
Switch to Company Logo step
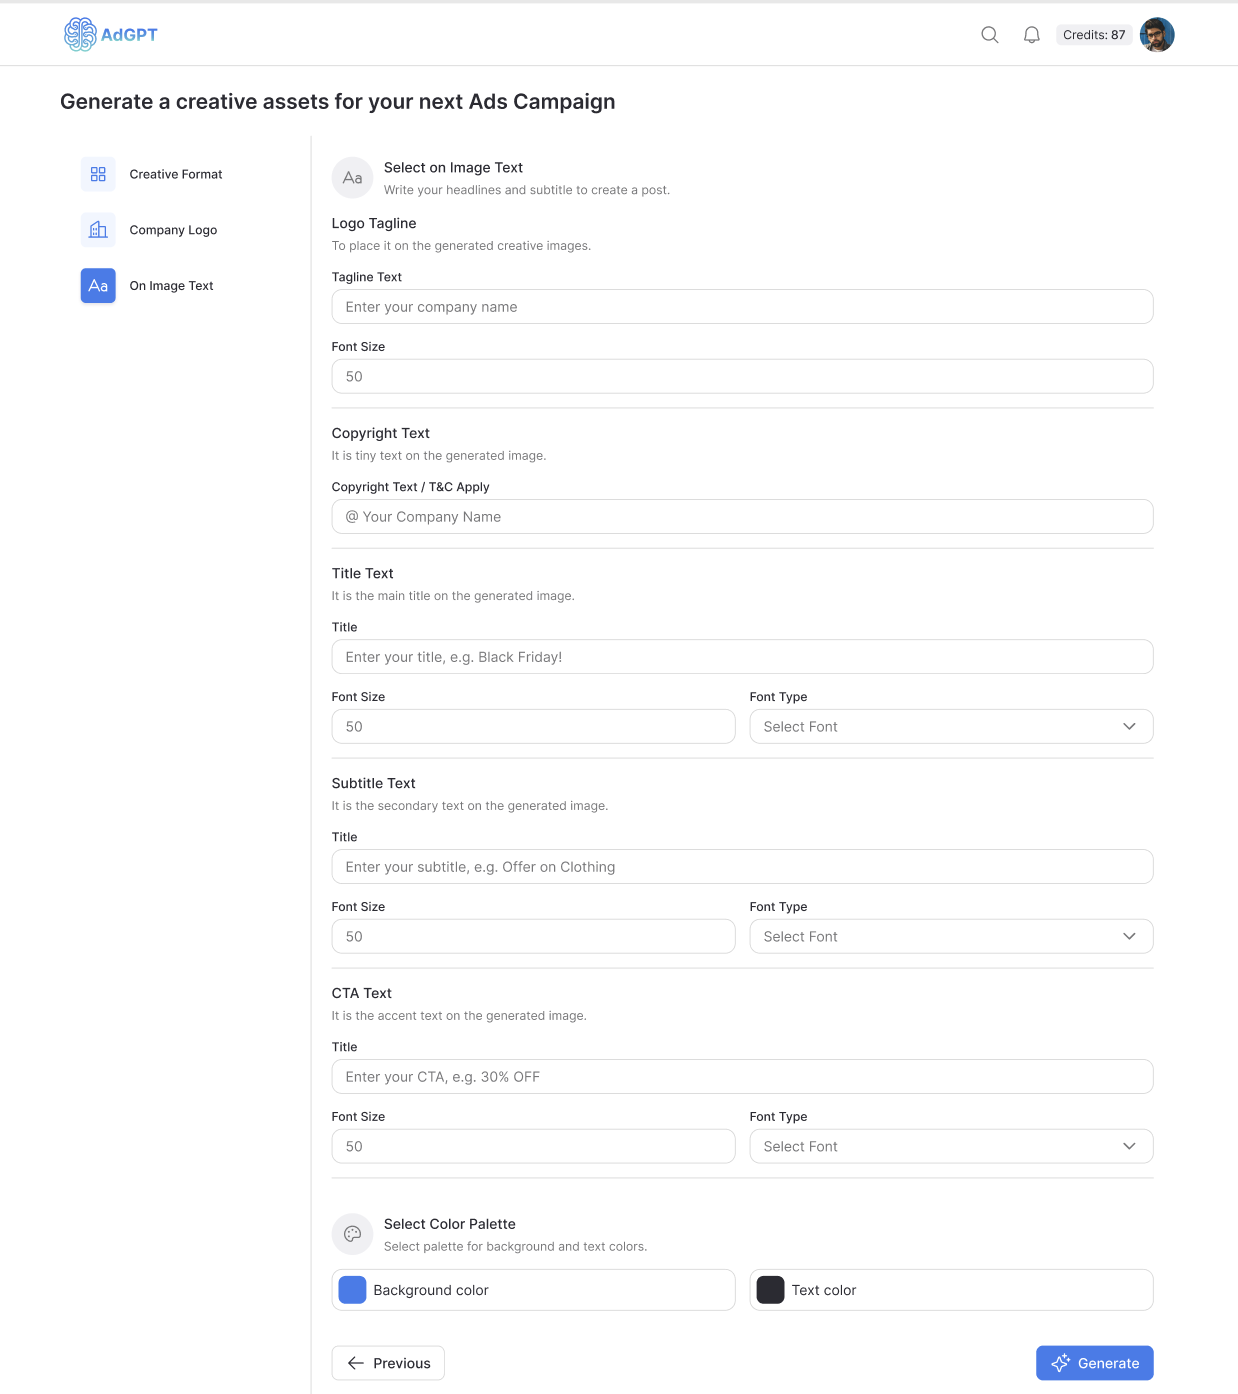[173, 230]
